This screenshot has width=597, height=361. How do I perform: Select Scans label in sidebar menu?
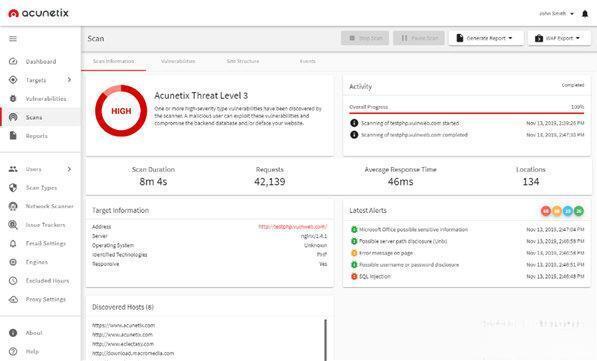[x=34, y=117]
